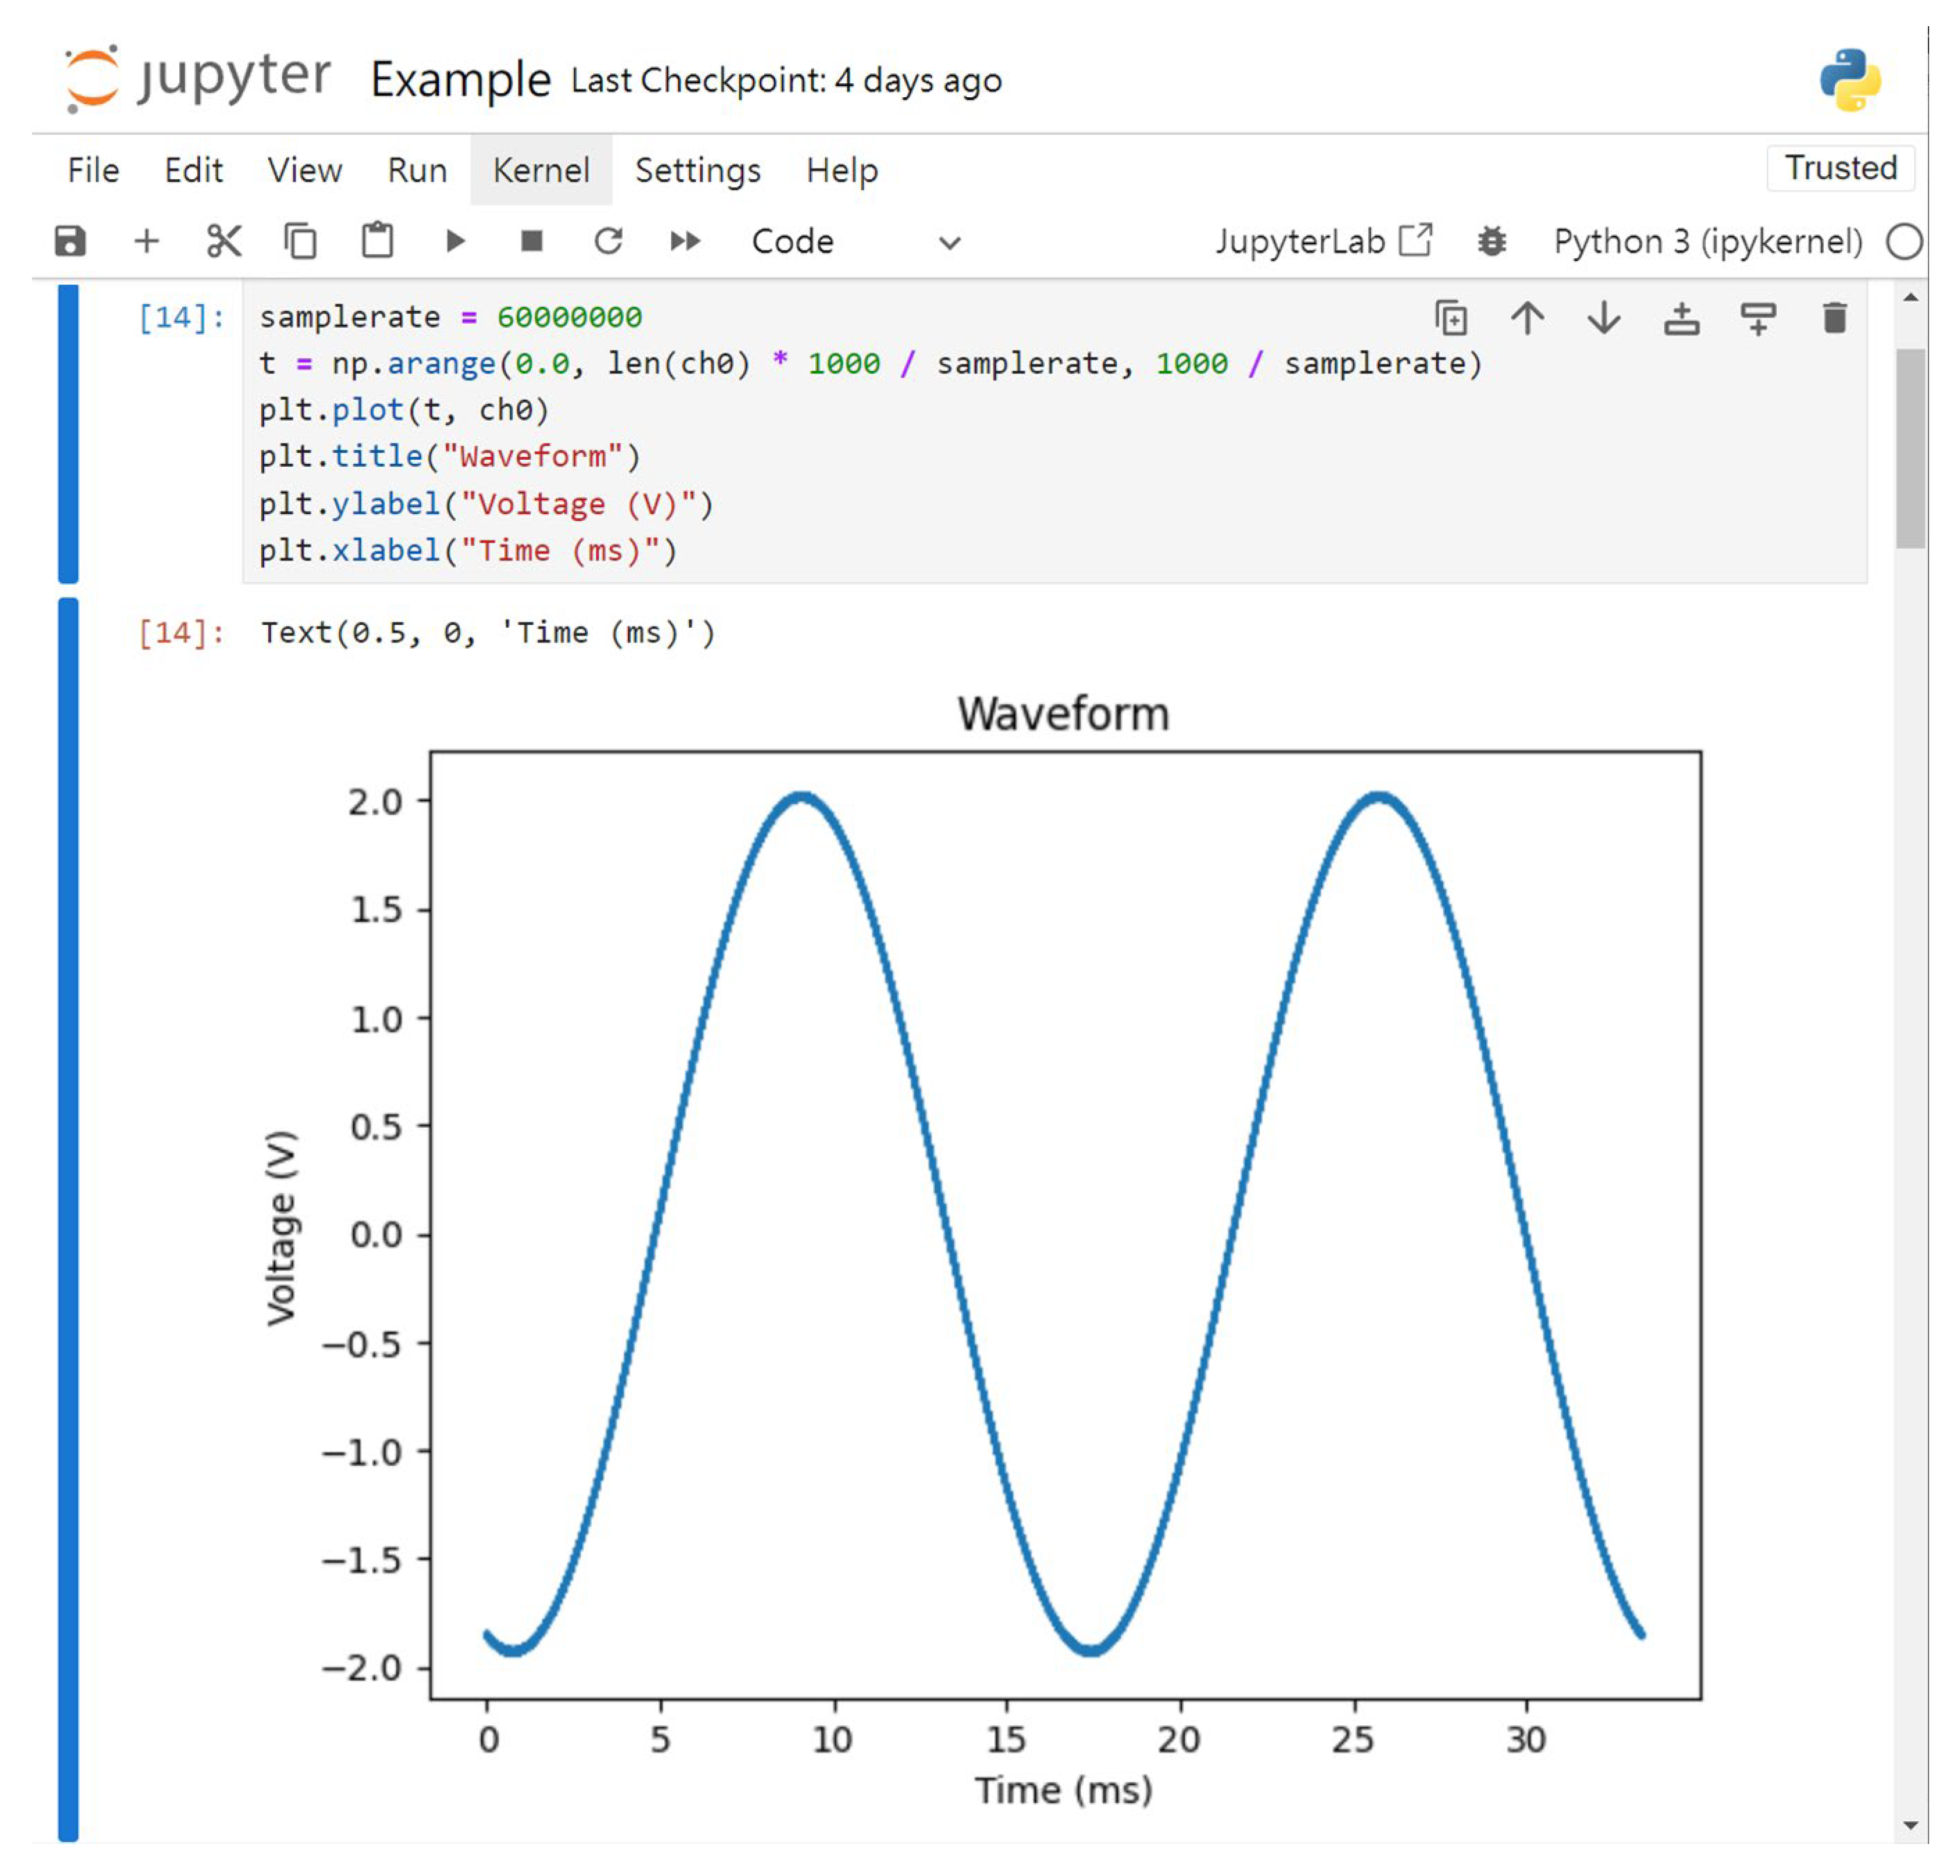Select the Python 3 (ipykernel) kernel name
Viewport: 1960px width, 1876px height.
(1708, 241)
